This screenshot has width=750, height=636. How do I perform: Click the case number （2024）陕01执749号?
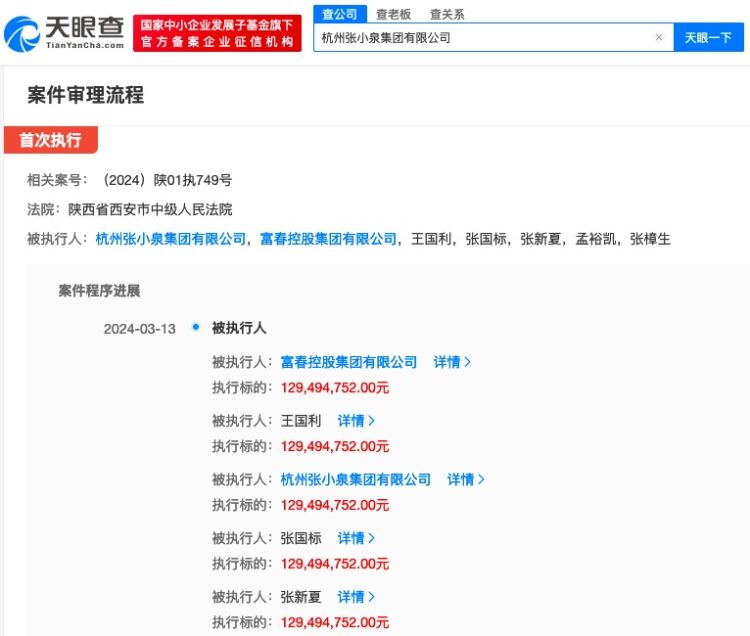[x=167, y=180]
